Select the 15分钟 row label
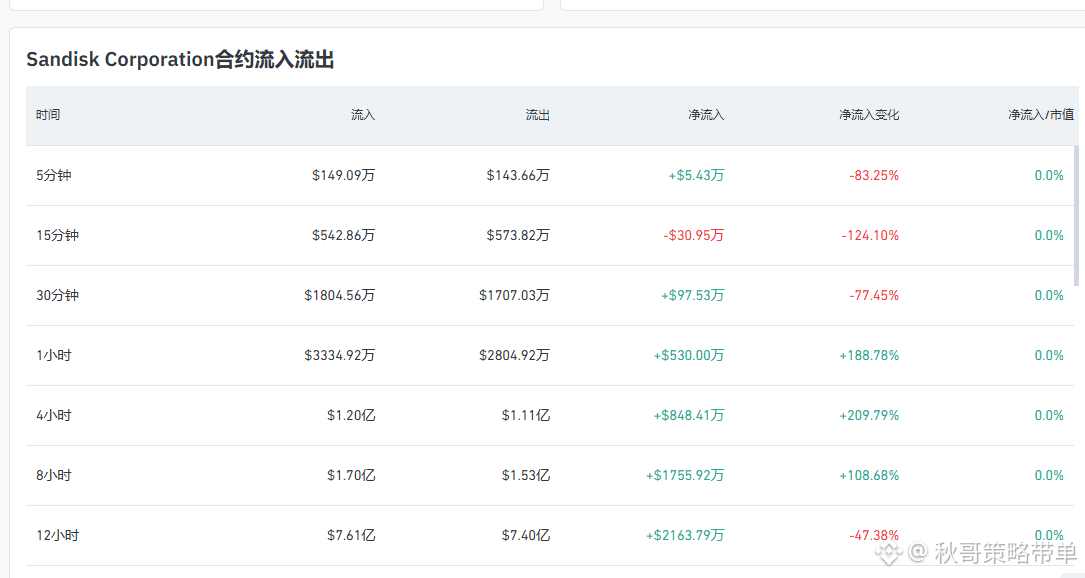 pyautogui.click(x=57, y=235)
